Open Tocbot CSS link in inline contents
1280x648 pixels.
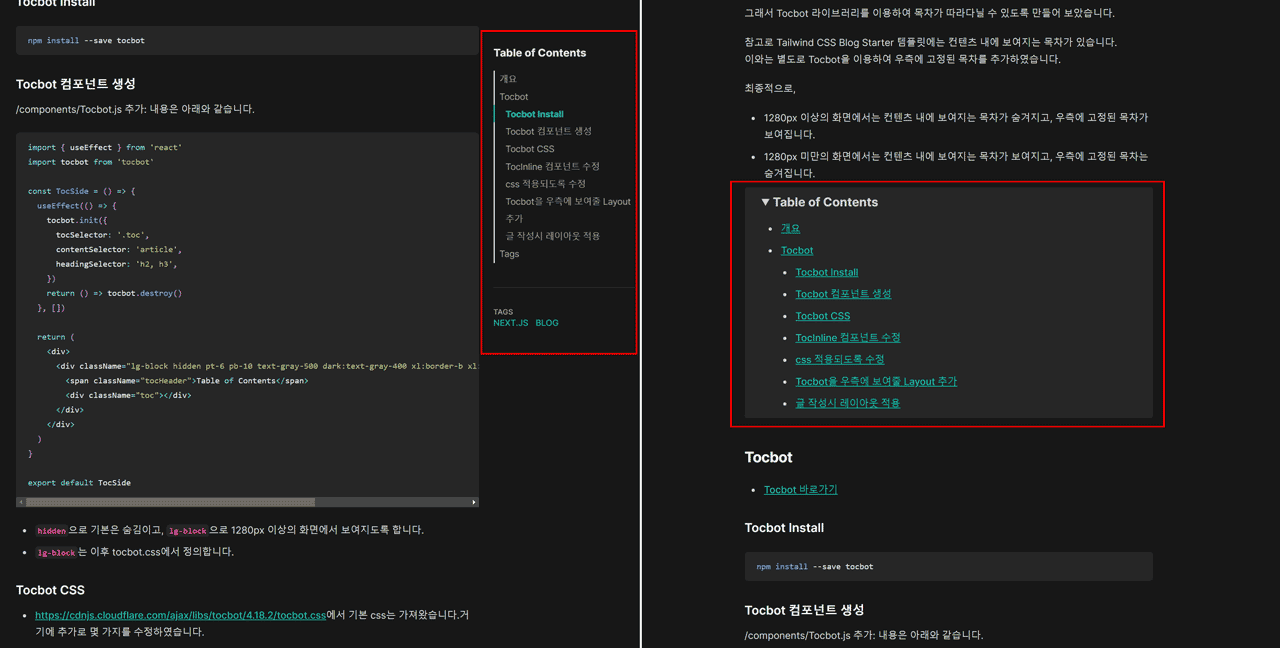point(822,316)
